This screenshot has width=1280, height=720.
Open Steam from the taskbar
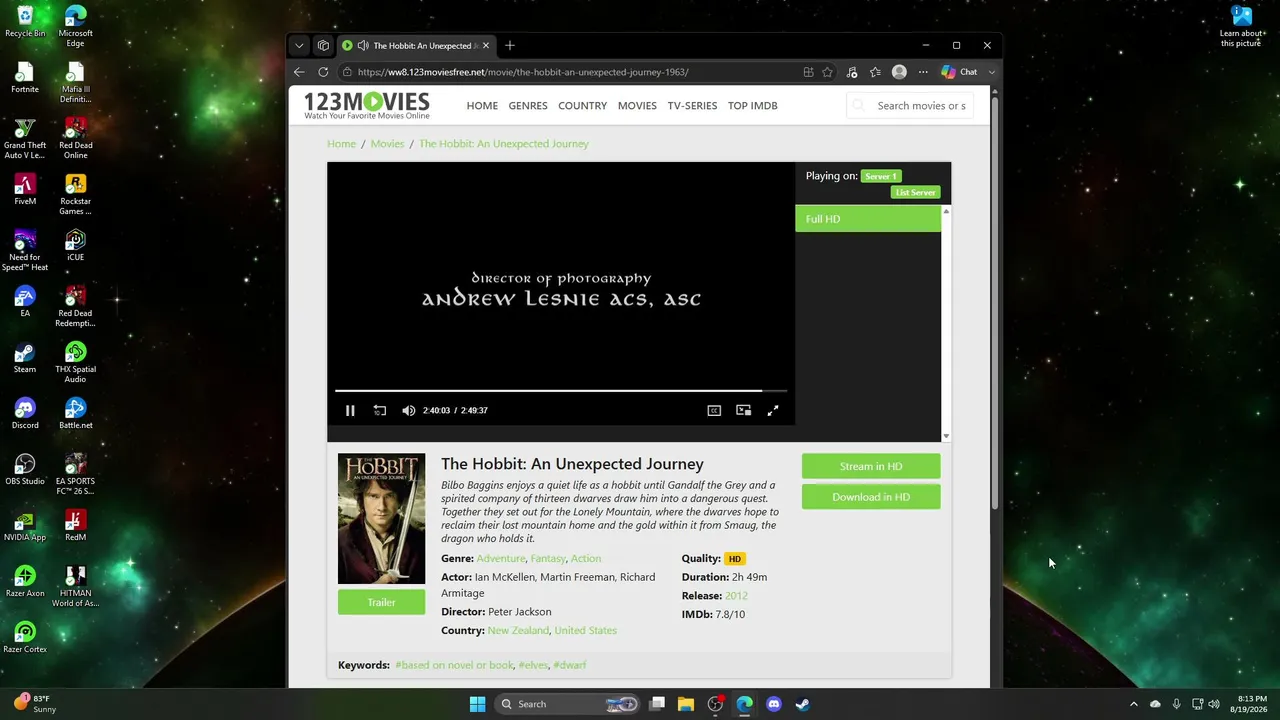(802, 704)
